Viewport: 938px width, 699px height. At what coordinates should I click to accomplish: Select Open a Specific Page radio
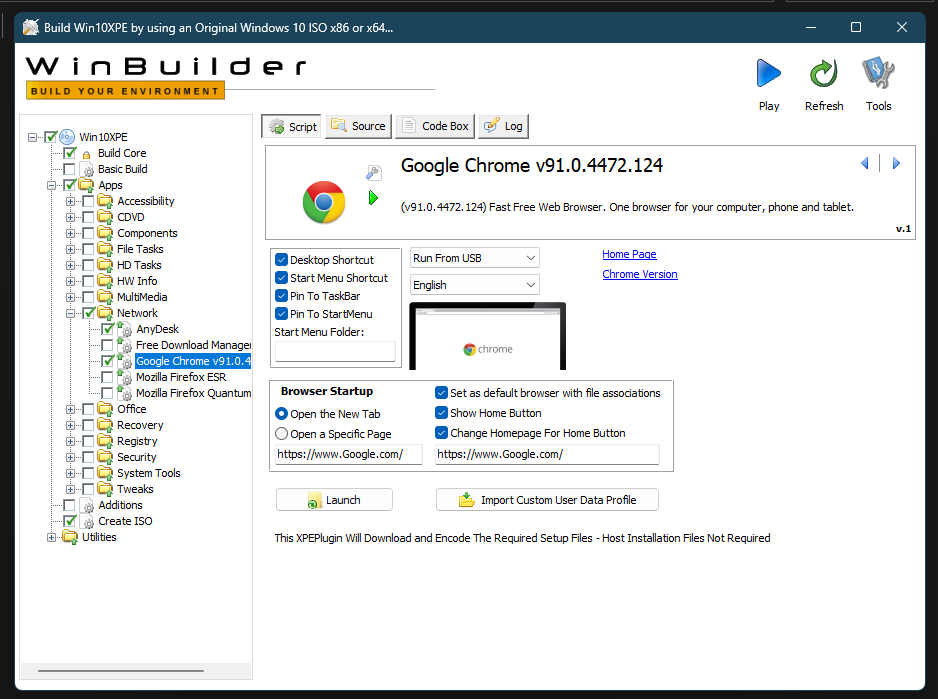[x=281, y=433]
